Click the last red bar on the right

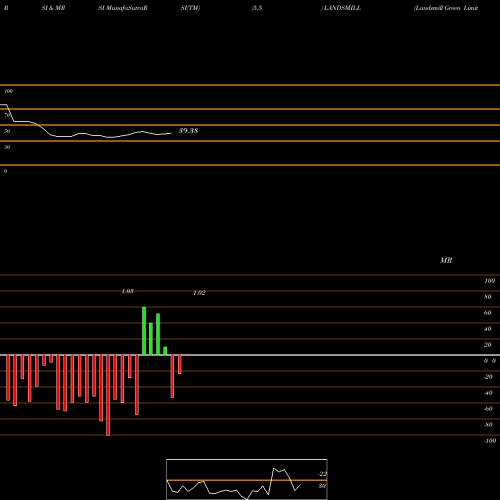coord(180,364)
